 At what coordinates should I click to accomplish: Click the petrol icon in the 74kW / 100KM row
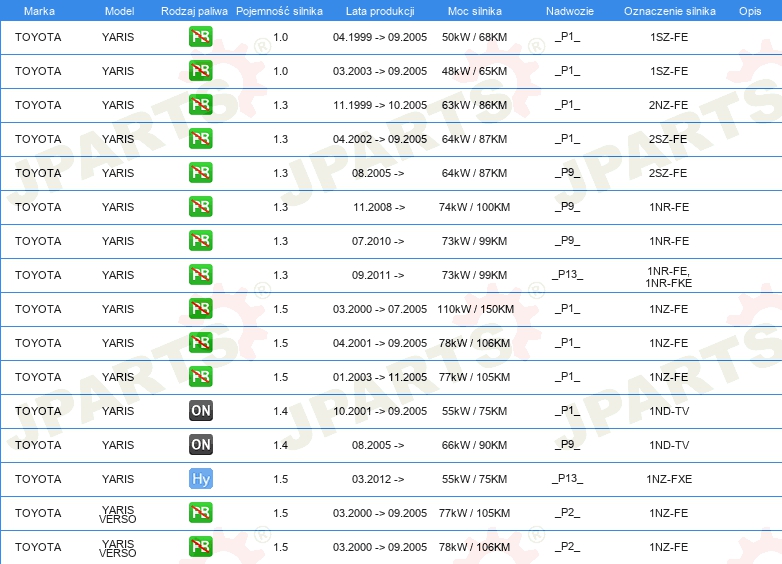[x=200, y=206]
